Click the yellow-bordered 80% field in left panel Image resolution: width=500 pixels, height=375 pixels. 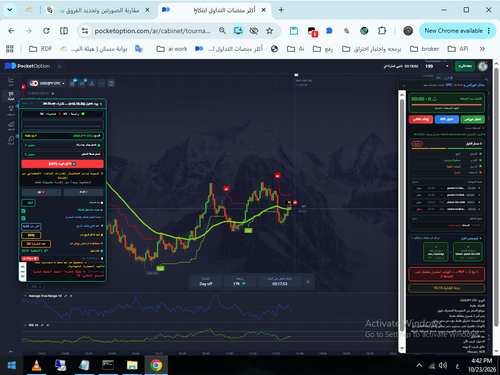(x=31, y=235)
